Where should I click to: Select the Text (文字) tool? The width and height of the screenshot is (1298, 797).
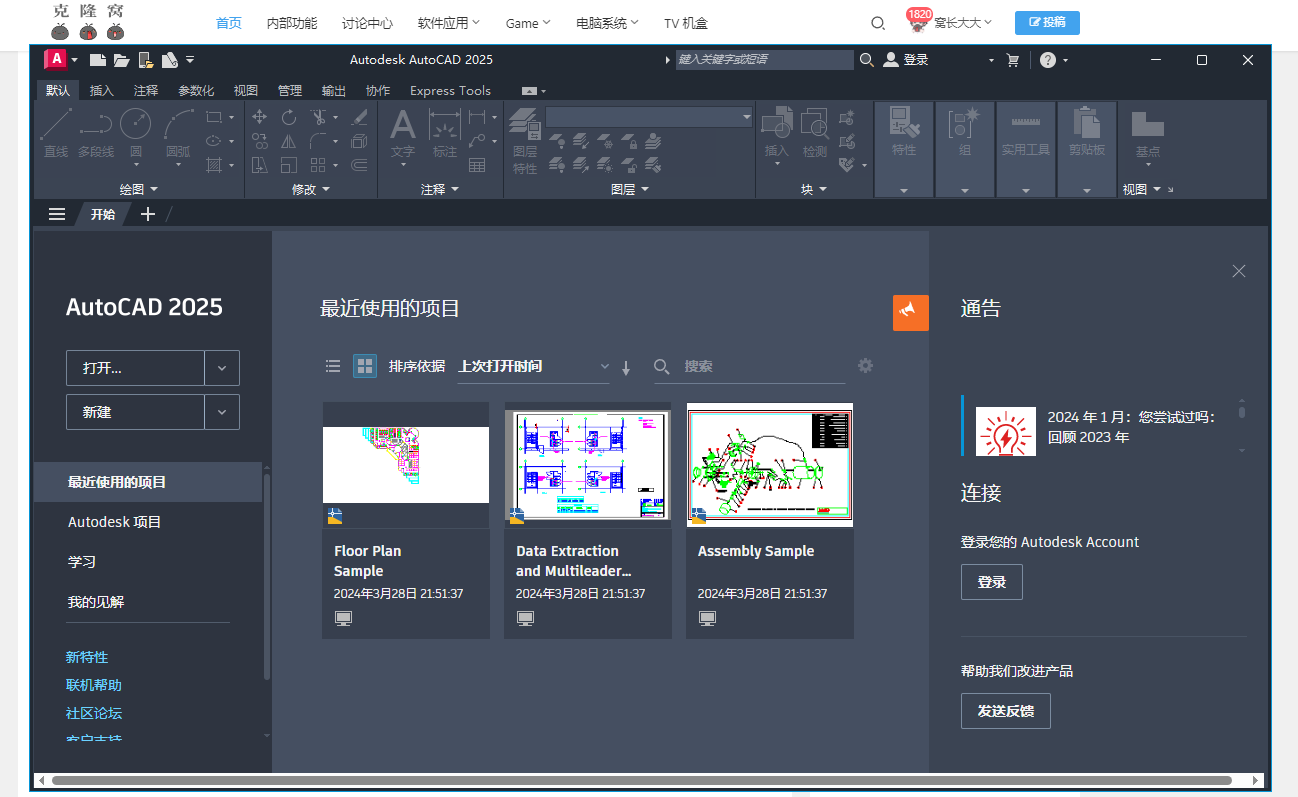coord(402,133)
